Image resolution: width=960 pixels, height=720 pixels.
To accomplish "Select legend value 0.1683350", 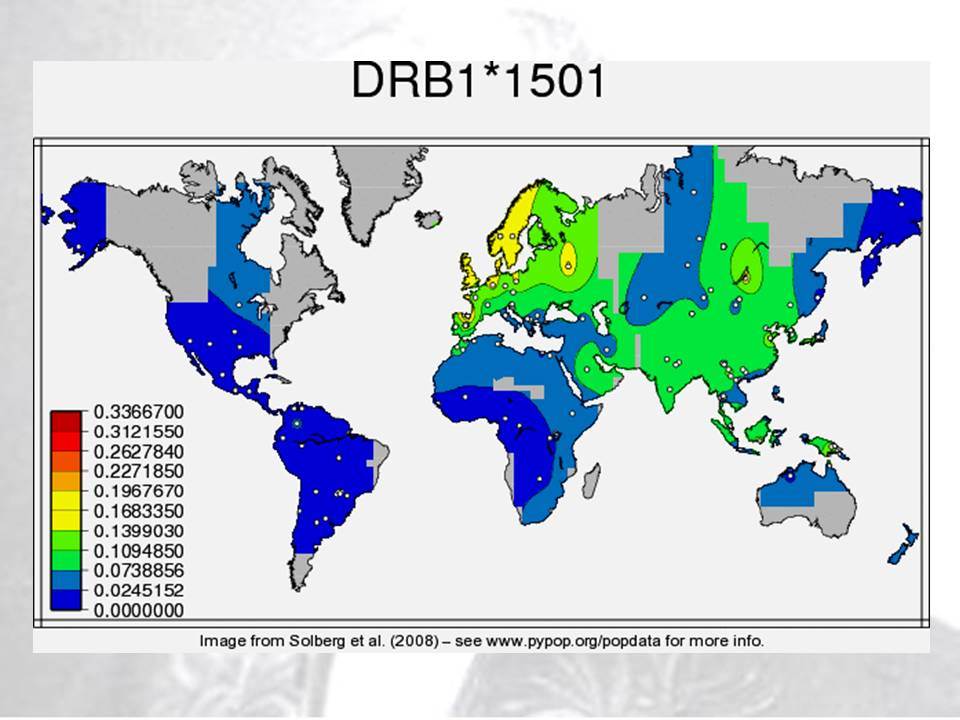I will tap(138, 511).
